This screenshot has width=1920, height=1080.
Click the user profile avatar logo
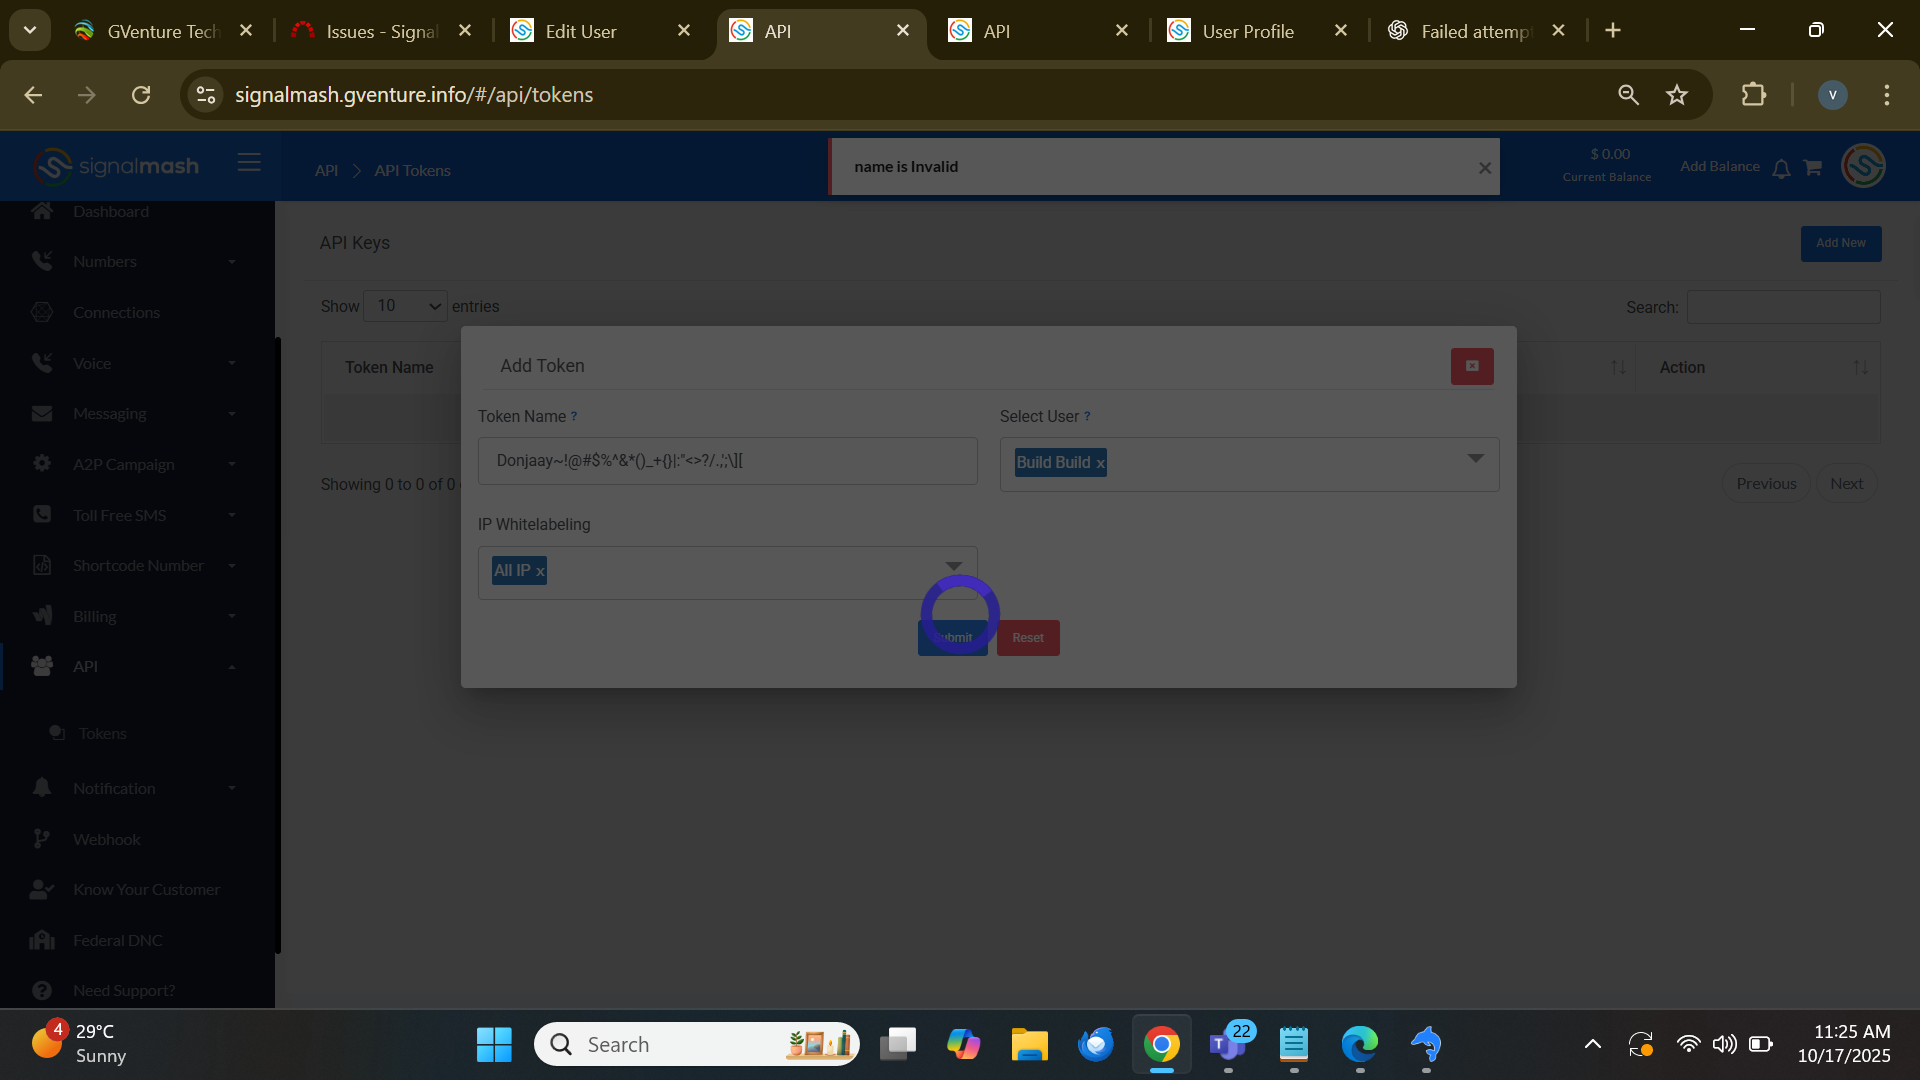click(1863, 166)
